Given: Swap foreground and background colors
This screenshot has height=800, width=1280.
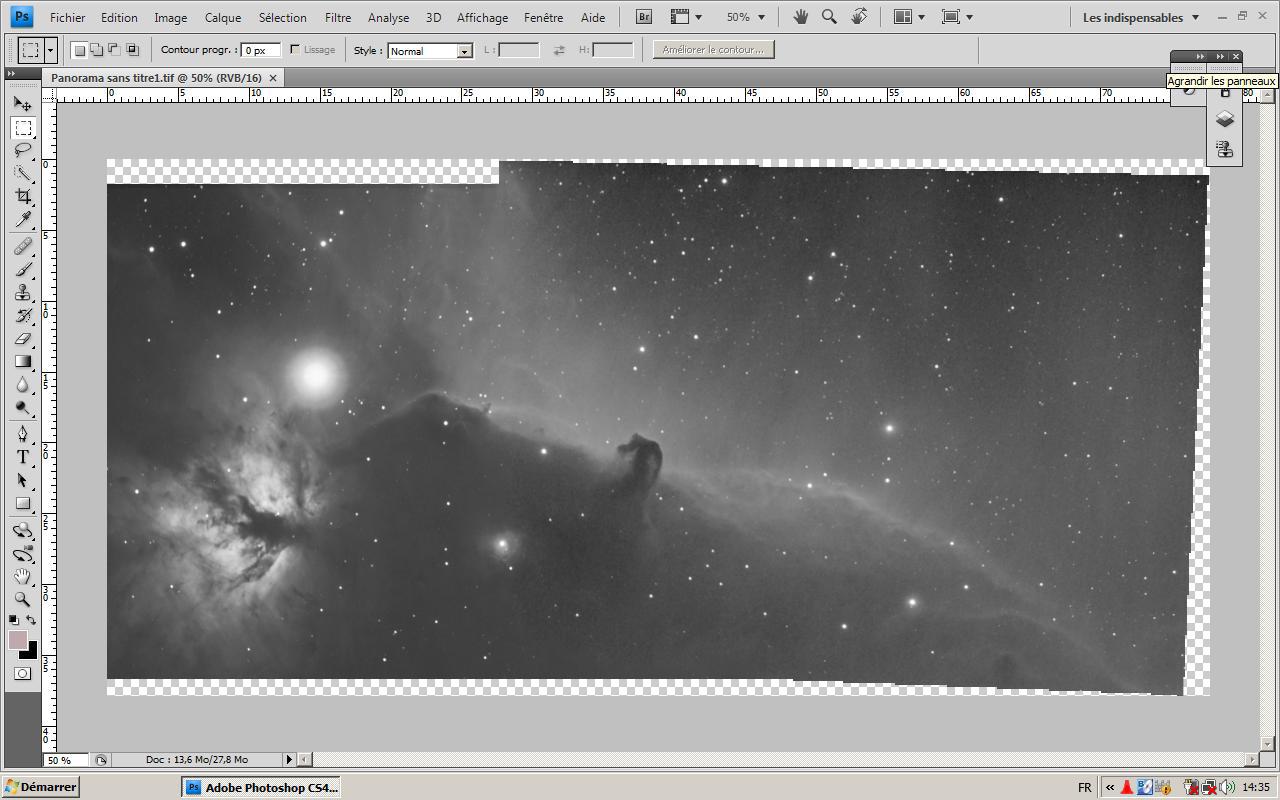Looking at the screenshot, I should click(x=31, y=621).
